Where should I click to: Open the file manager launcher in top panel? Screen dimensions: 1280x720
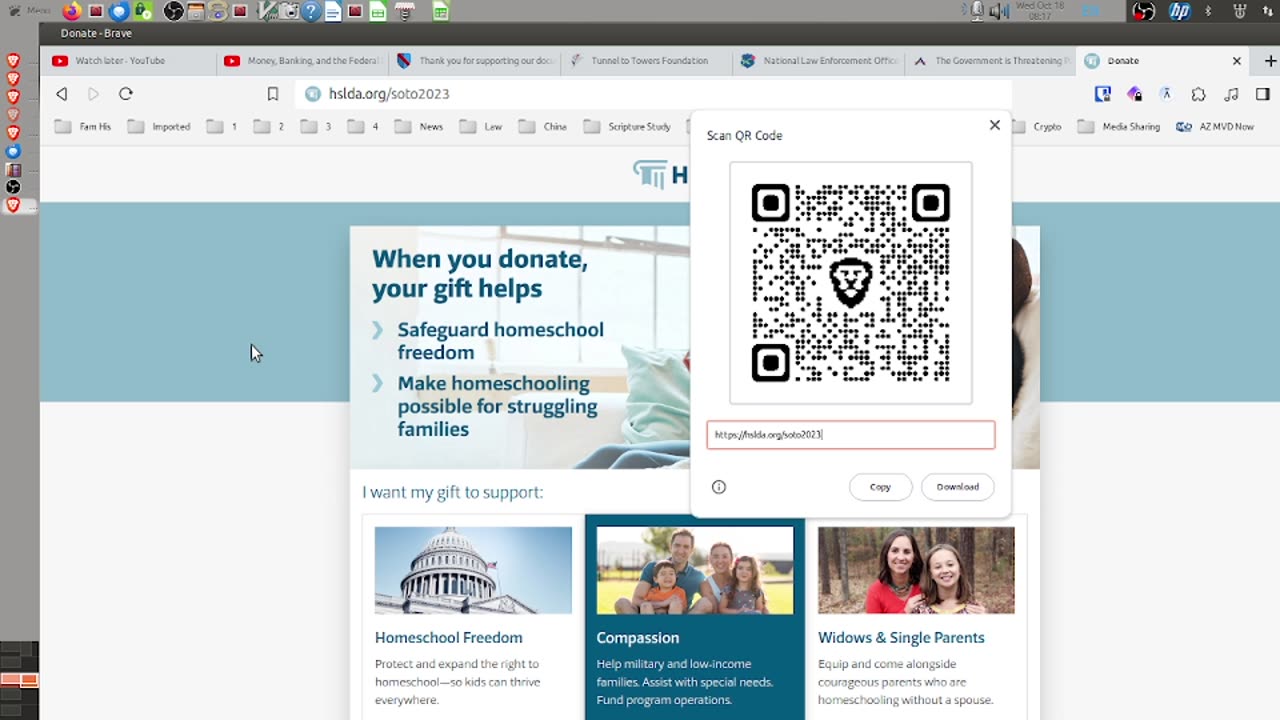tap(196, 12)
